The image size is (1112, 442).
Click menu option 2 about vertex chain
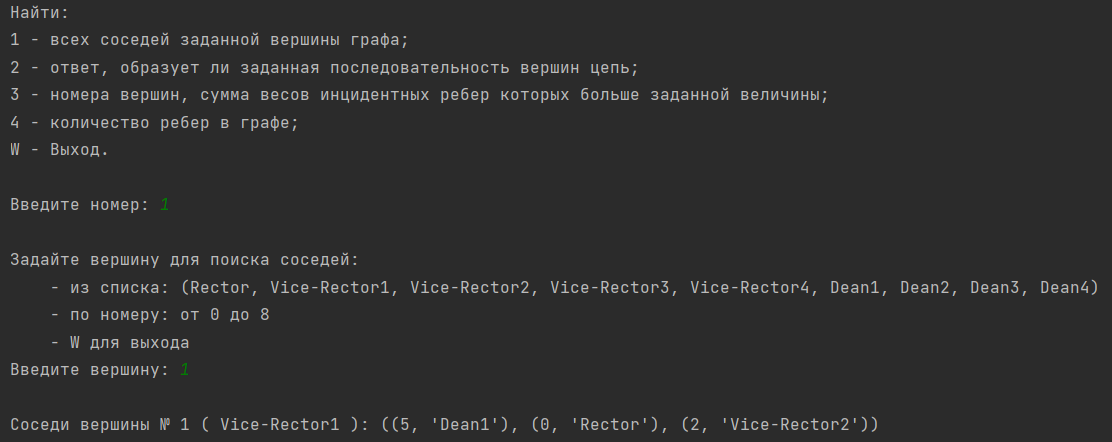click(x=325, y=68)
